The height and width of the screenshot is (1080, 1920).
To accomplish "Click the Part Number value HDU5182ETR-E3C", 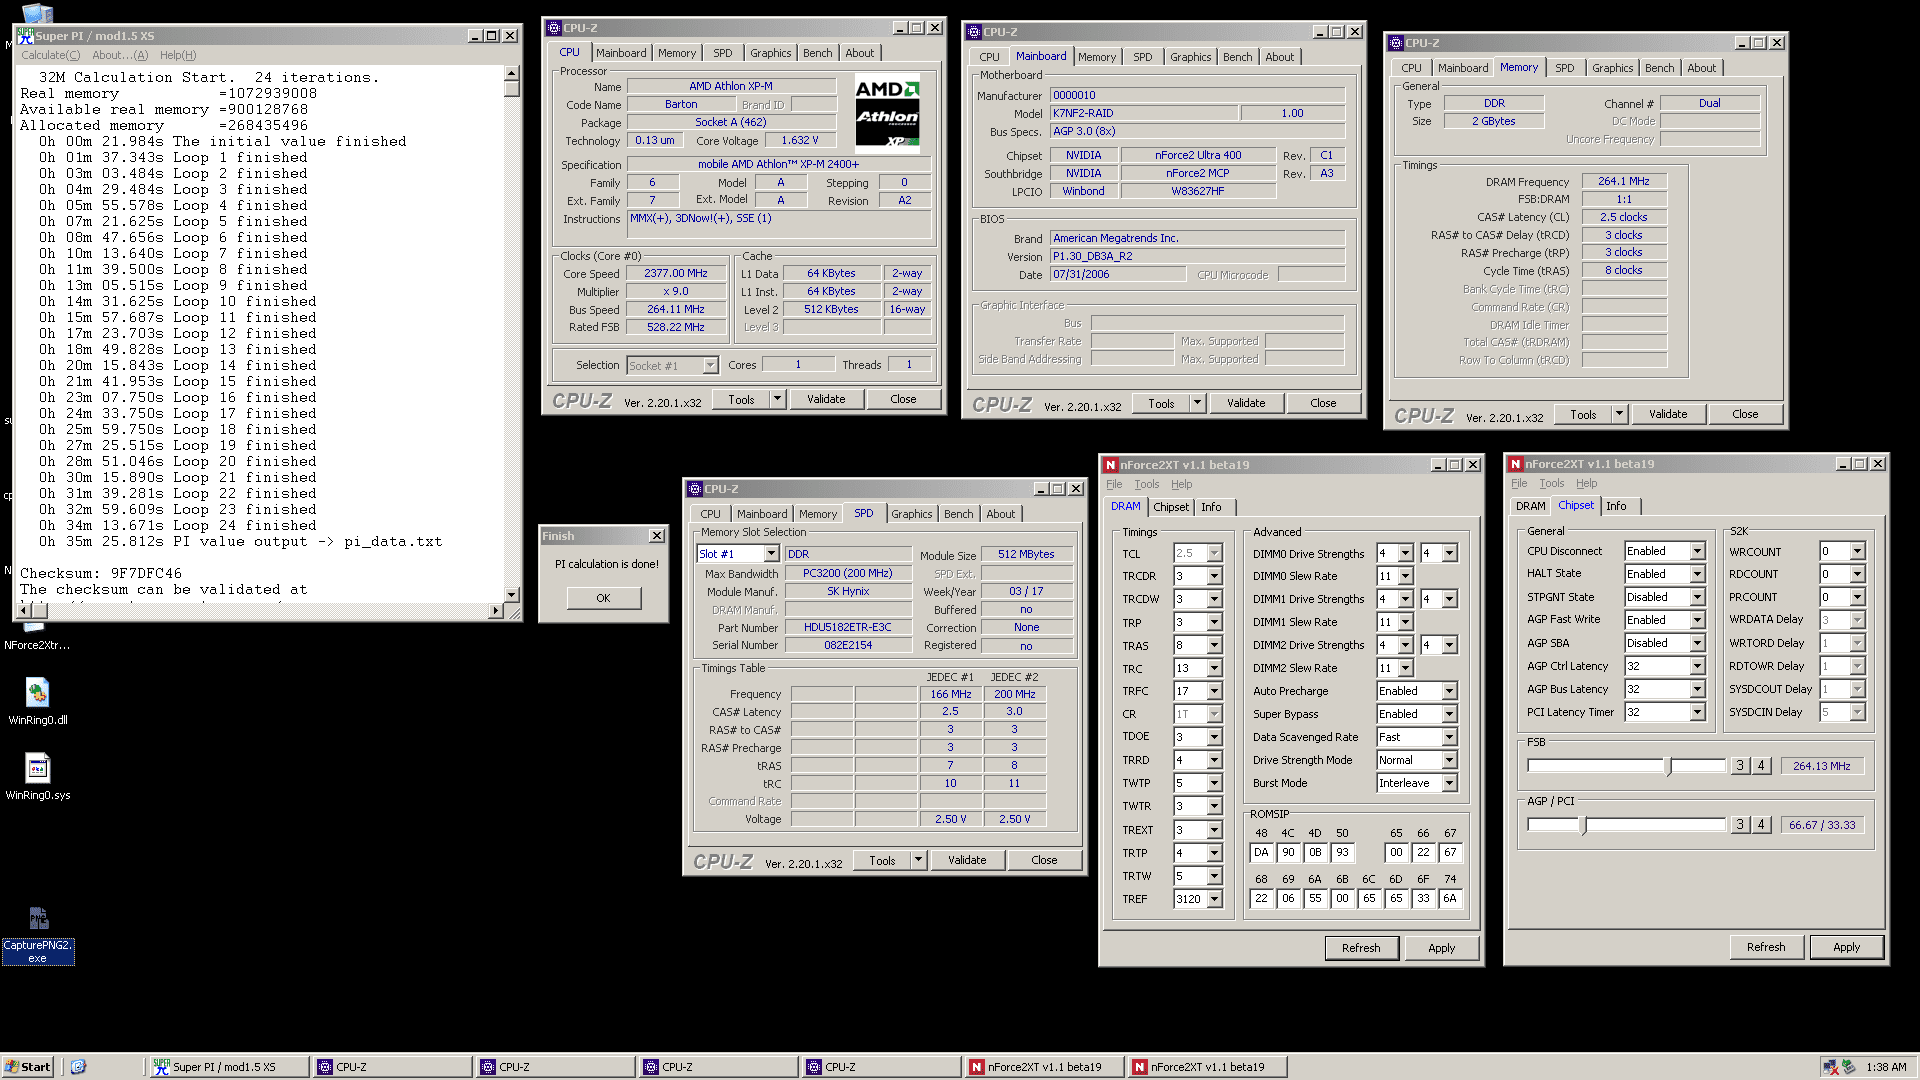I will click(x=848, y=627).
